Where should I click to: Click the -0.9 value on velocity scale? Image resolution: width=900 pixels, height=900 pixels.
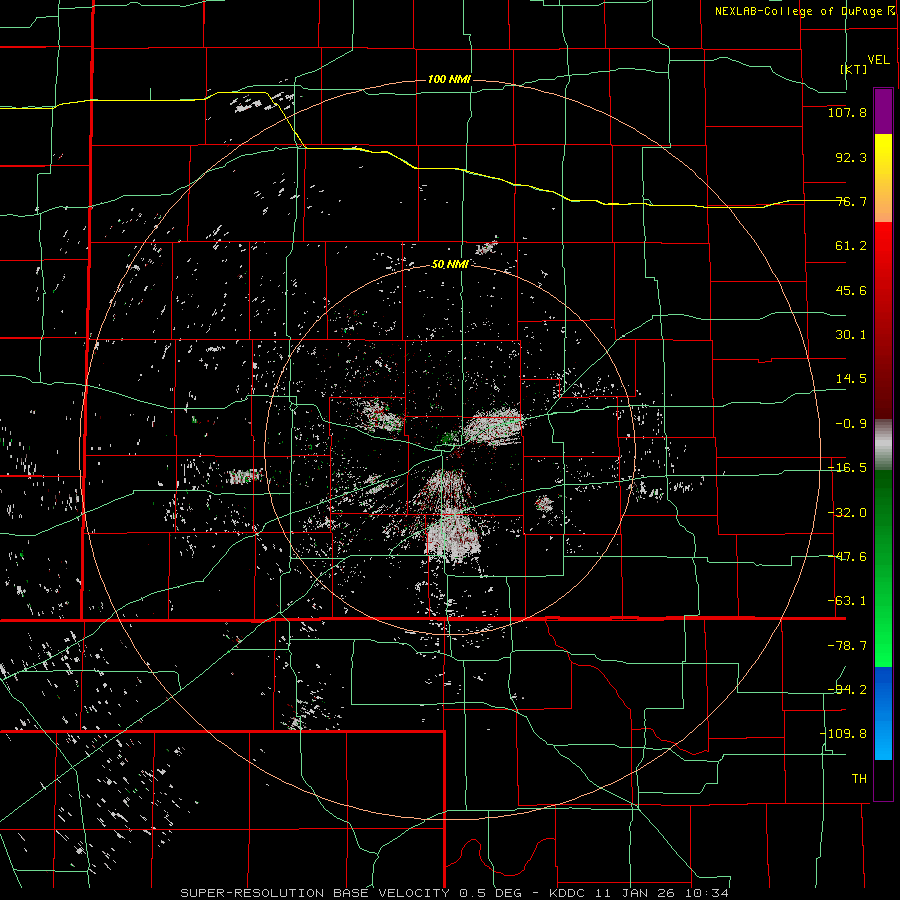[851, 424]
